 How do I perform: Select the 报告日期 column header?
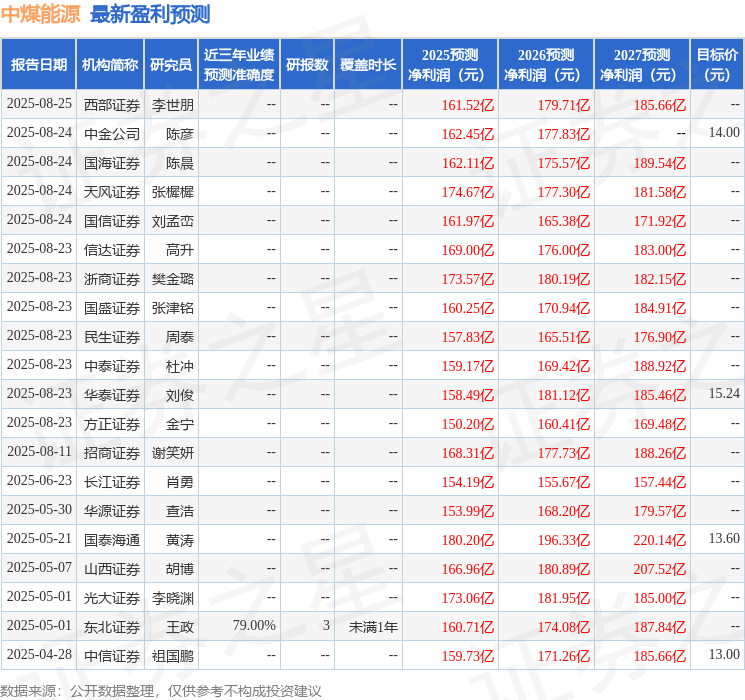(x=38, y=65)
